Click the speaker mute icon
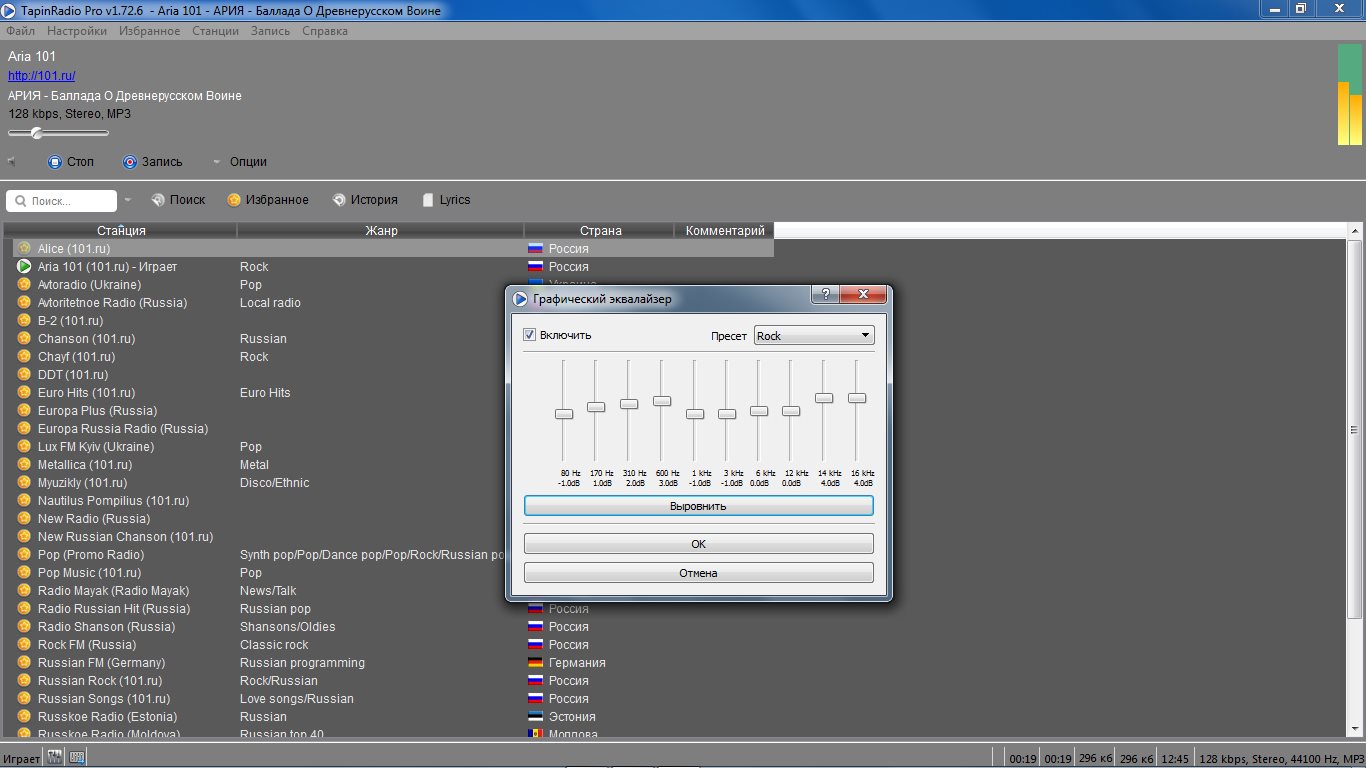This screenshot has width=1366, height=768. click(x=12, y=162)
